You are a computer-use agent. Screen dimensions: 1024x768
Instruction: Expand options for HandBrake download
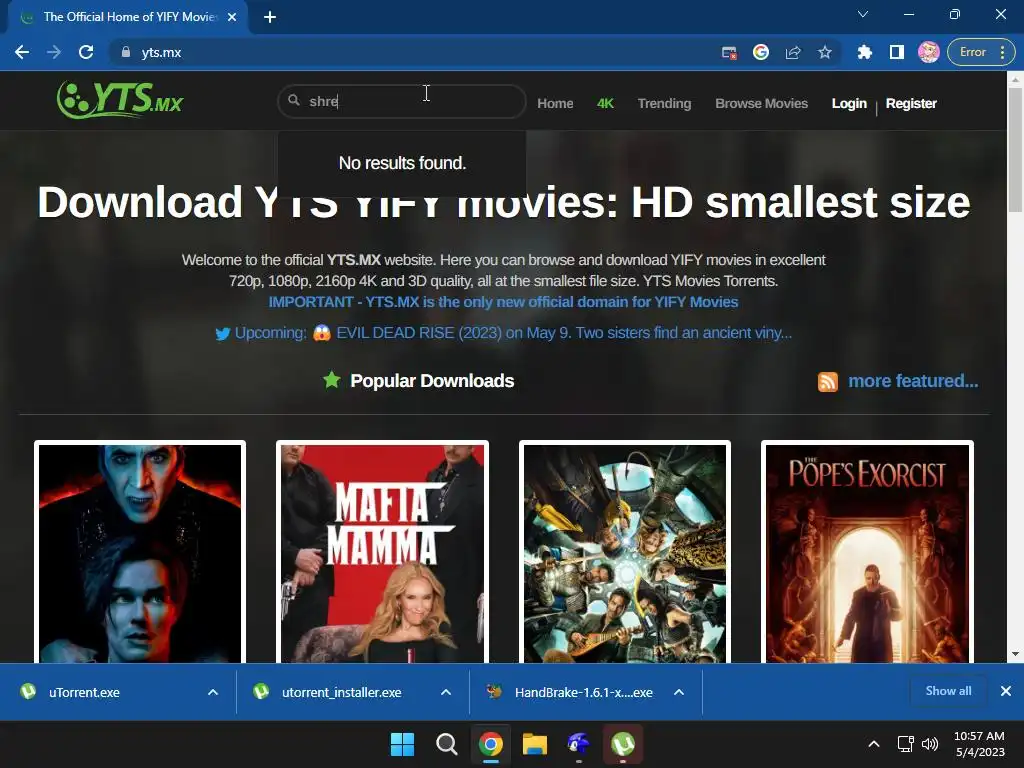click(x=679, y=692)
